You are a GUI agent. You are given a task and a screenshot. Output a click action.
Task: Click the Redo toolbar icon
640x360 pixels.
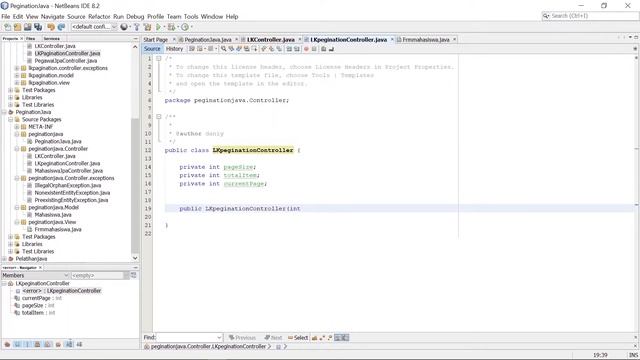point(61,27)
